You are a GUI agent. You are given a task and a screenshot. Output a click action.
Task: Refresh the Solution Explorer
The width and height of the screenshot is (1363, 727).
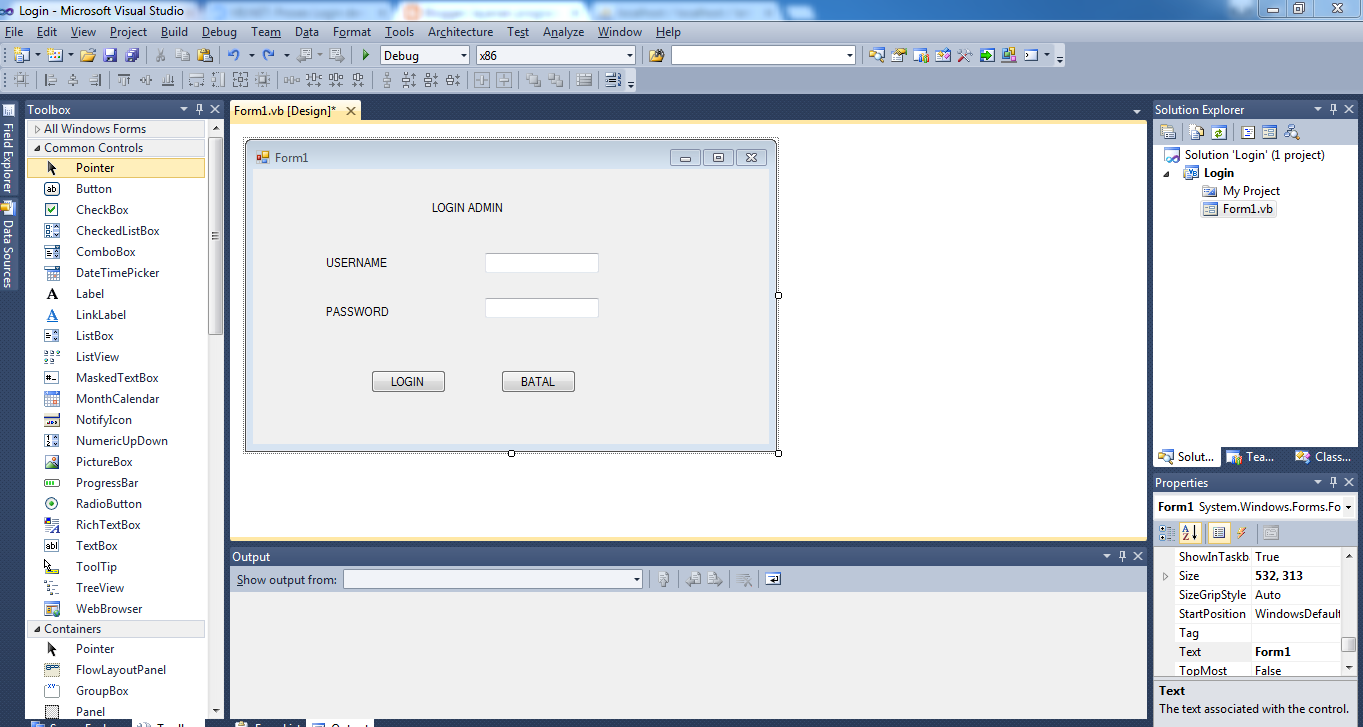coord(1219,131)
